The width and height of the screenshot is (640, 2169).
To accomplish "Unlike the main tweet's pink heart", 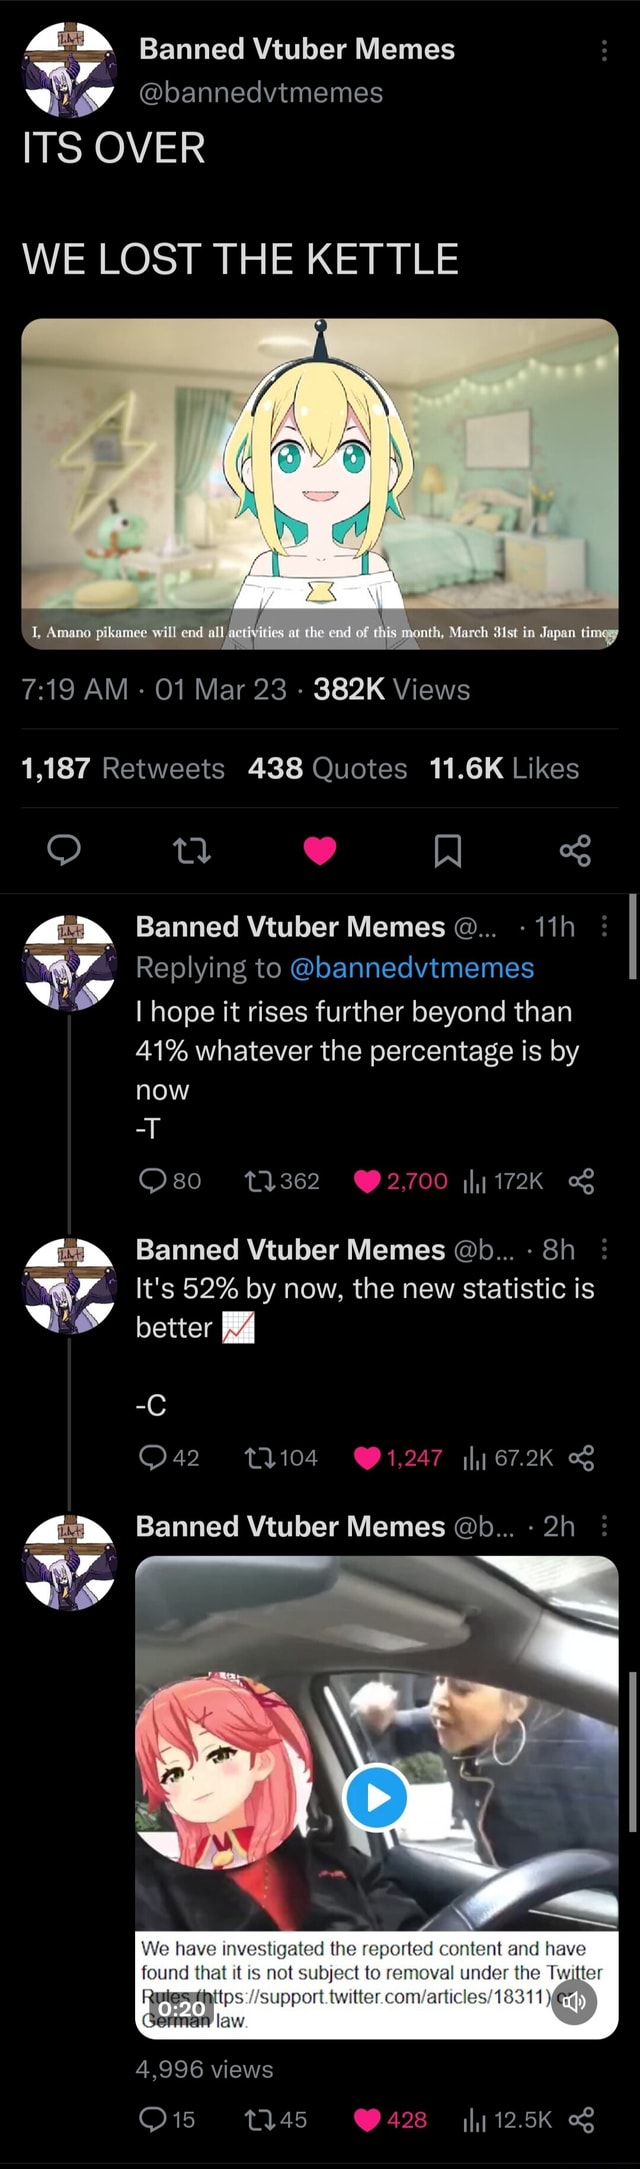I will (x=320, y=853).
